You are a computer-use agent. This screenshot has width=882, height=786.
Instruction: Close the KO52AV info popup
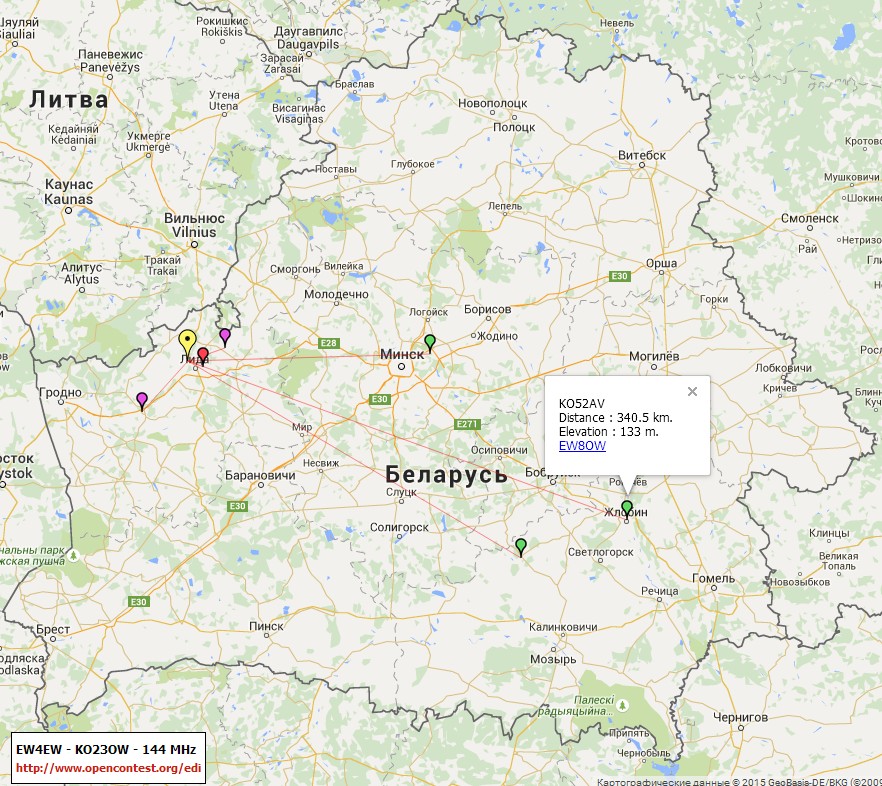pyautogui.click(x=691, y=392)
